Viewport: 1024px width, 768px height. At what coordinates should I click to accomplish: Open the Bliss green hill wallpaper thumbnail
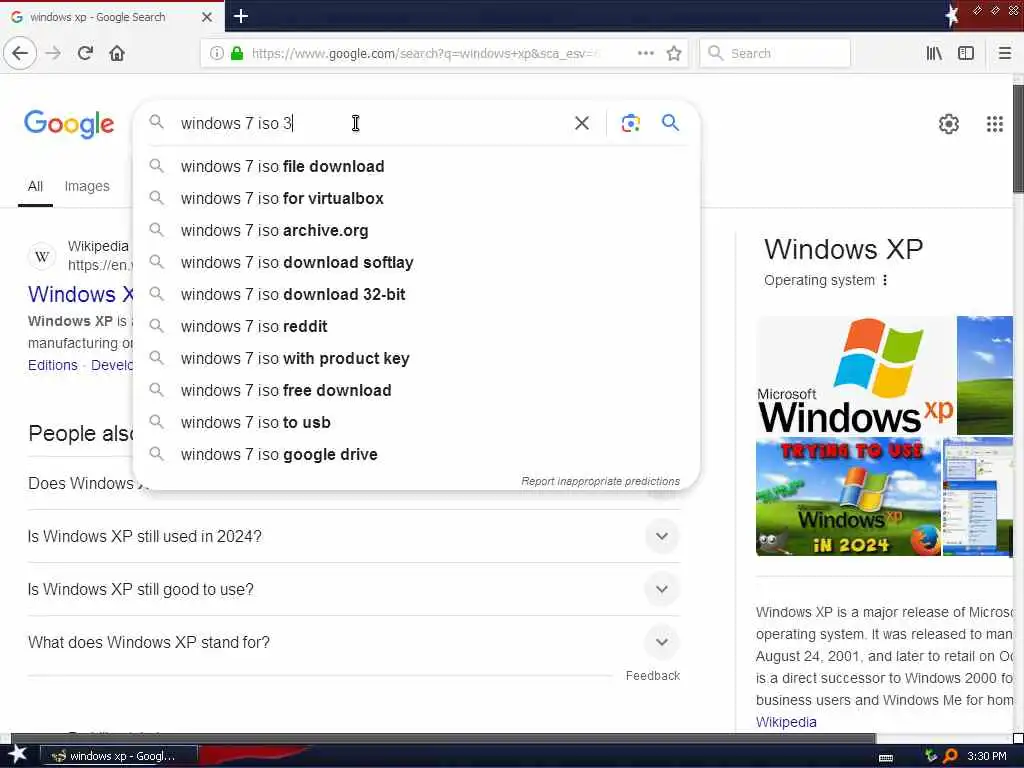coord(985,376)
